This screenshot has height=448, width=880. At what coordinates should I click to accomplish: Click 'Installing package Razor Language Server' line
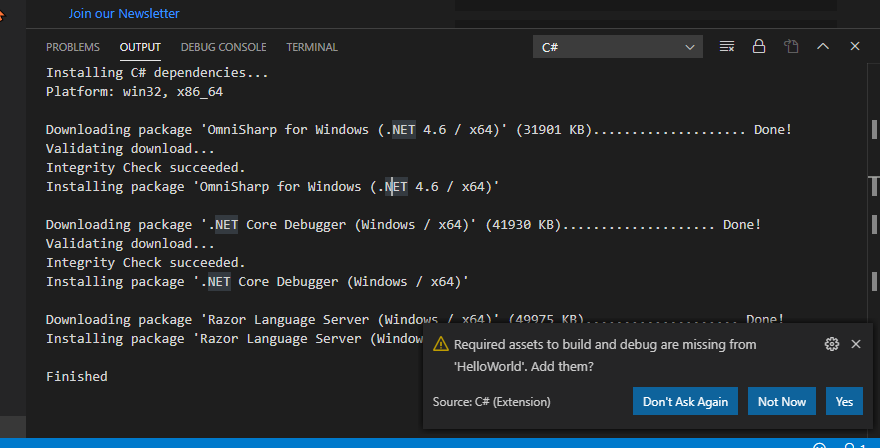coord(235,339)
